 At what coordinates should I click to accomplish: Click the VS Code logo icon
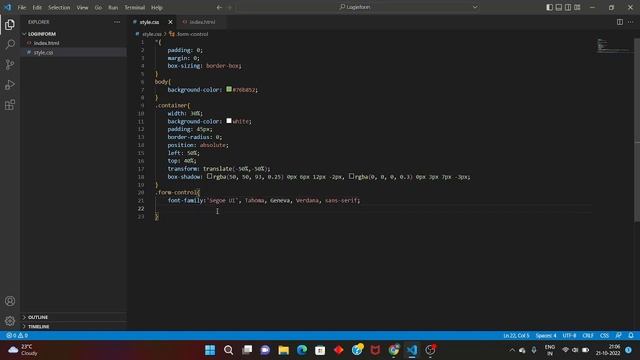coord(8,7)
